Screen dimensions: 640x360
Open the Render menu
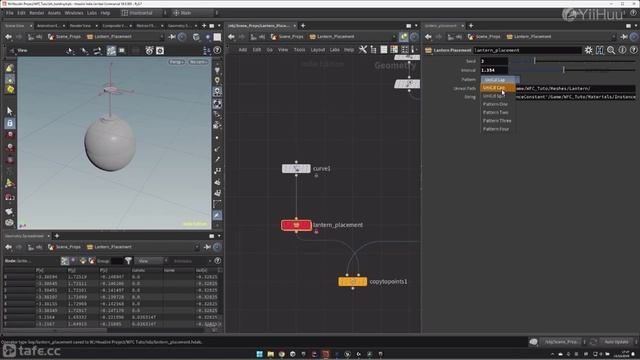[37, 13]
